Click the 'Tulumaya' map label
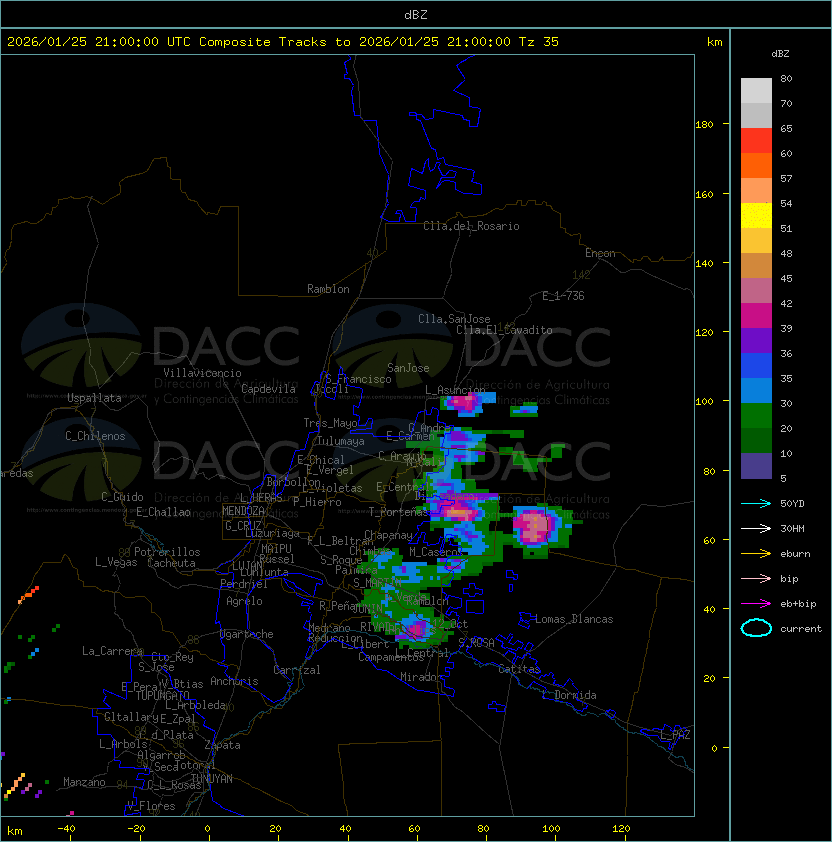 [341, 441]
